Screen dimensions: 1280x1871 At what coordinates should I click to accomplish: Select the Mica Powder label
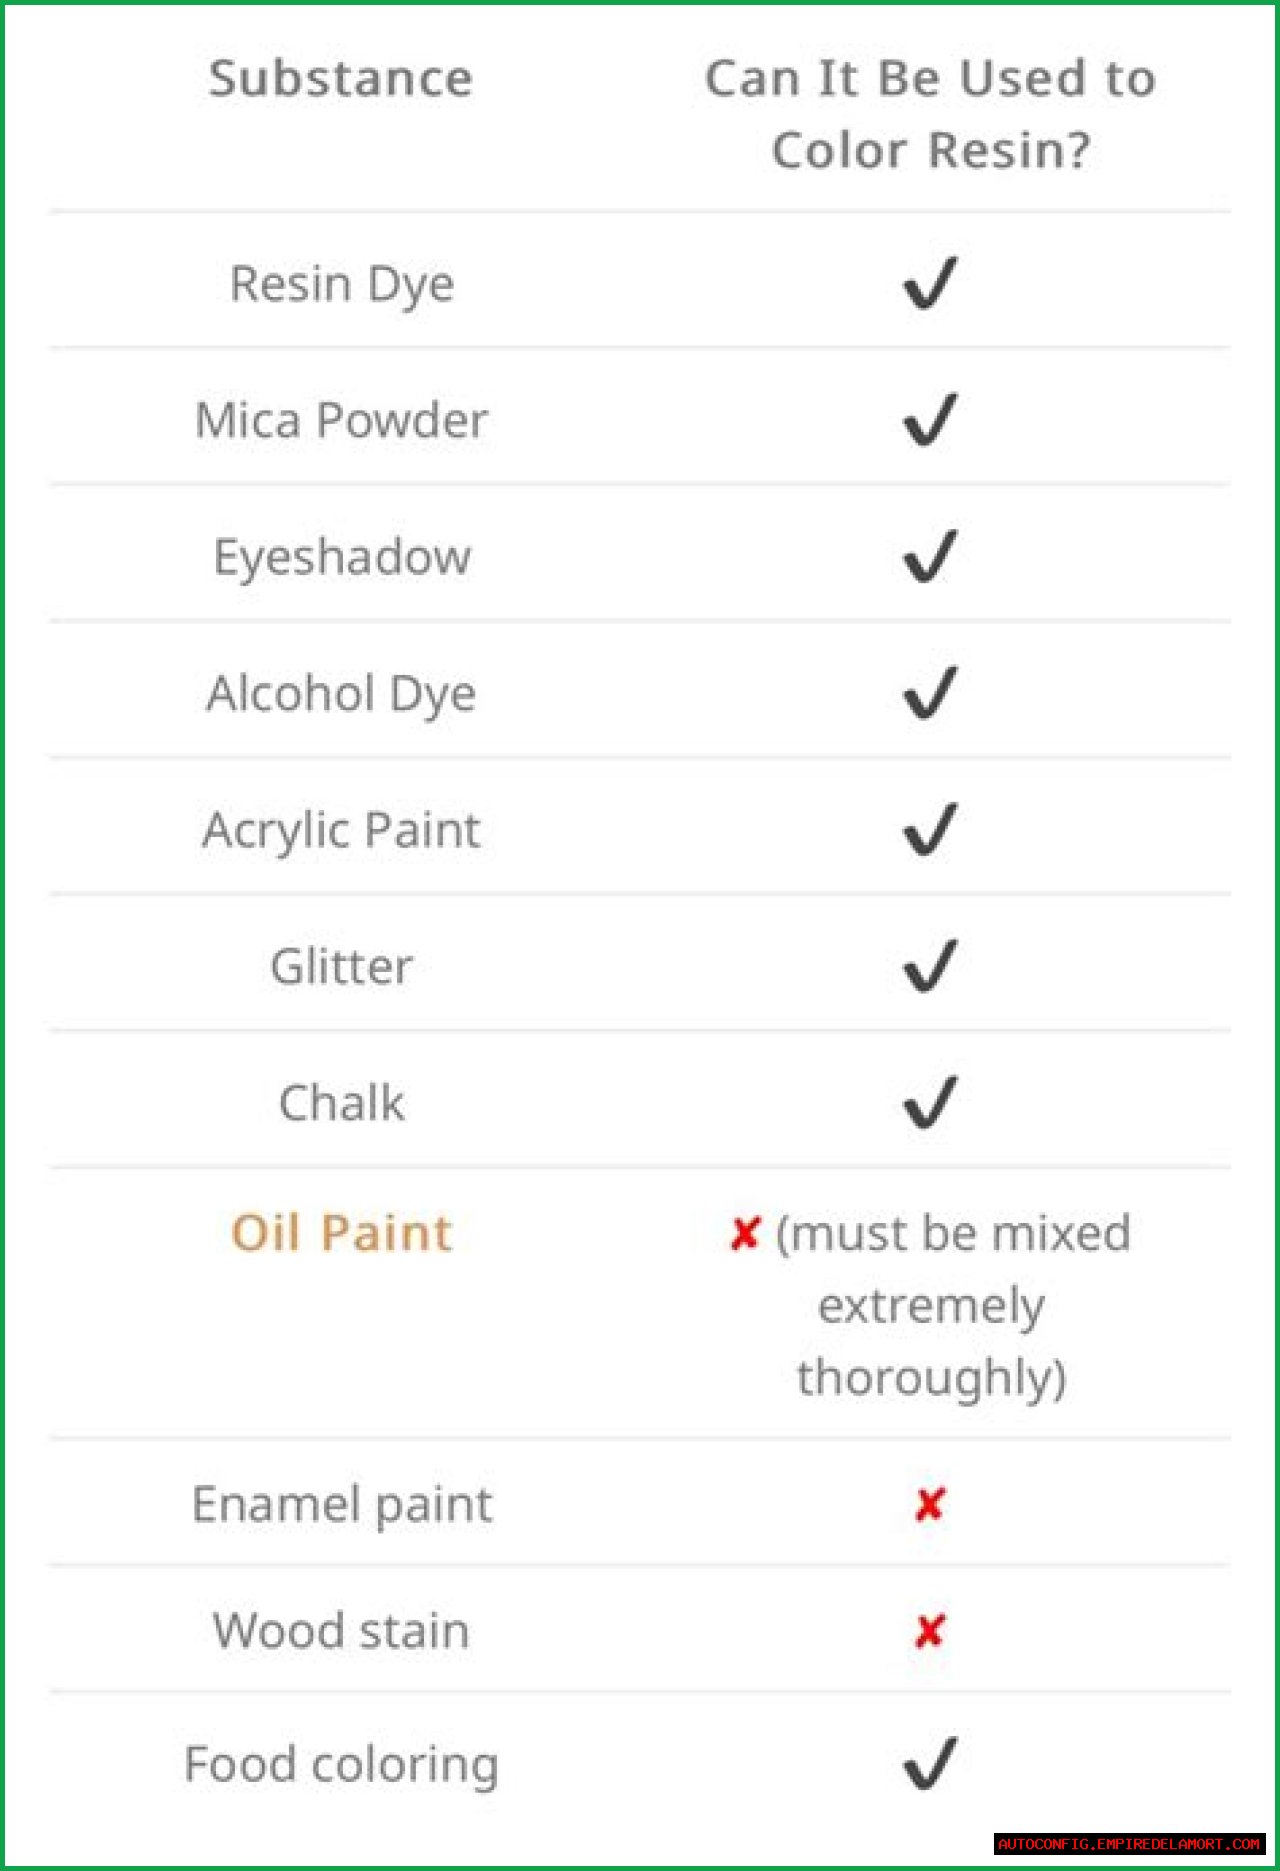pyautogui.click(x=341, y=420)
